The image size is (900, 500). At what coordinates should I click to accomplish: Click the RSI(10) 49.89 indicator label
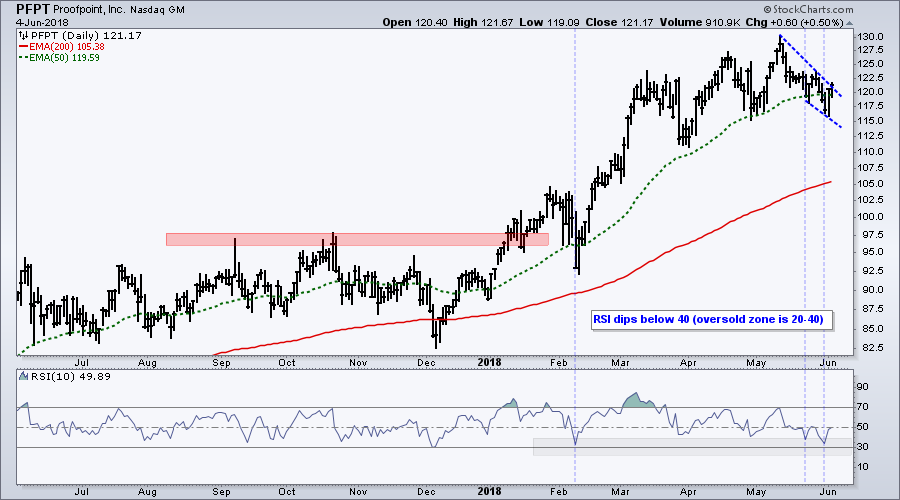click(70, 377)
